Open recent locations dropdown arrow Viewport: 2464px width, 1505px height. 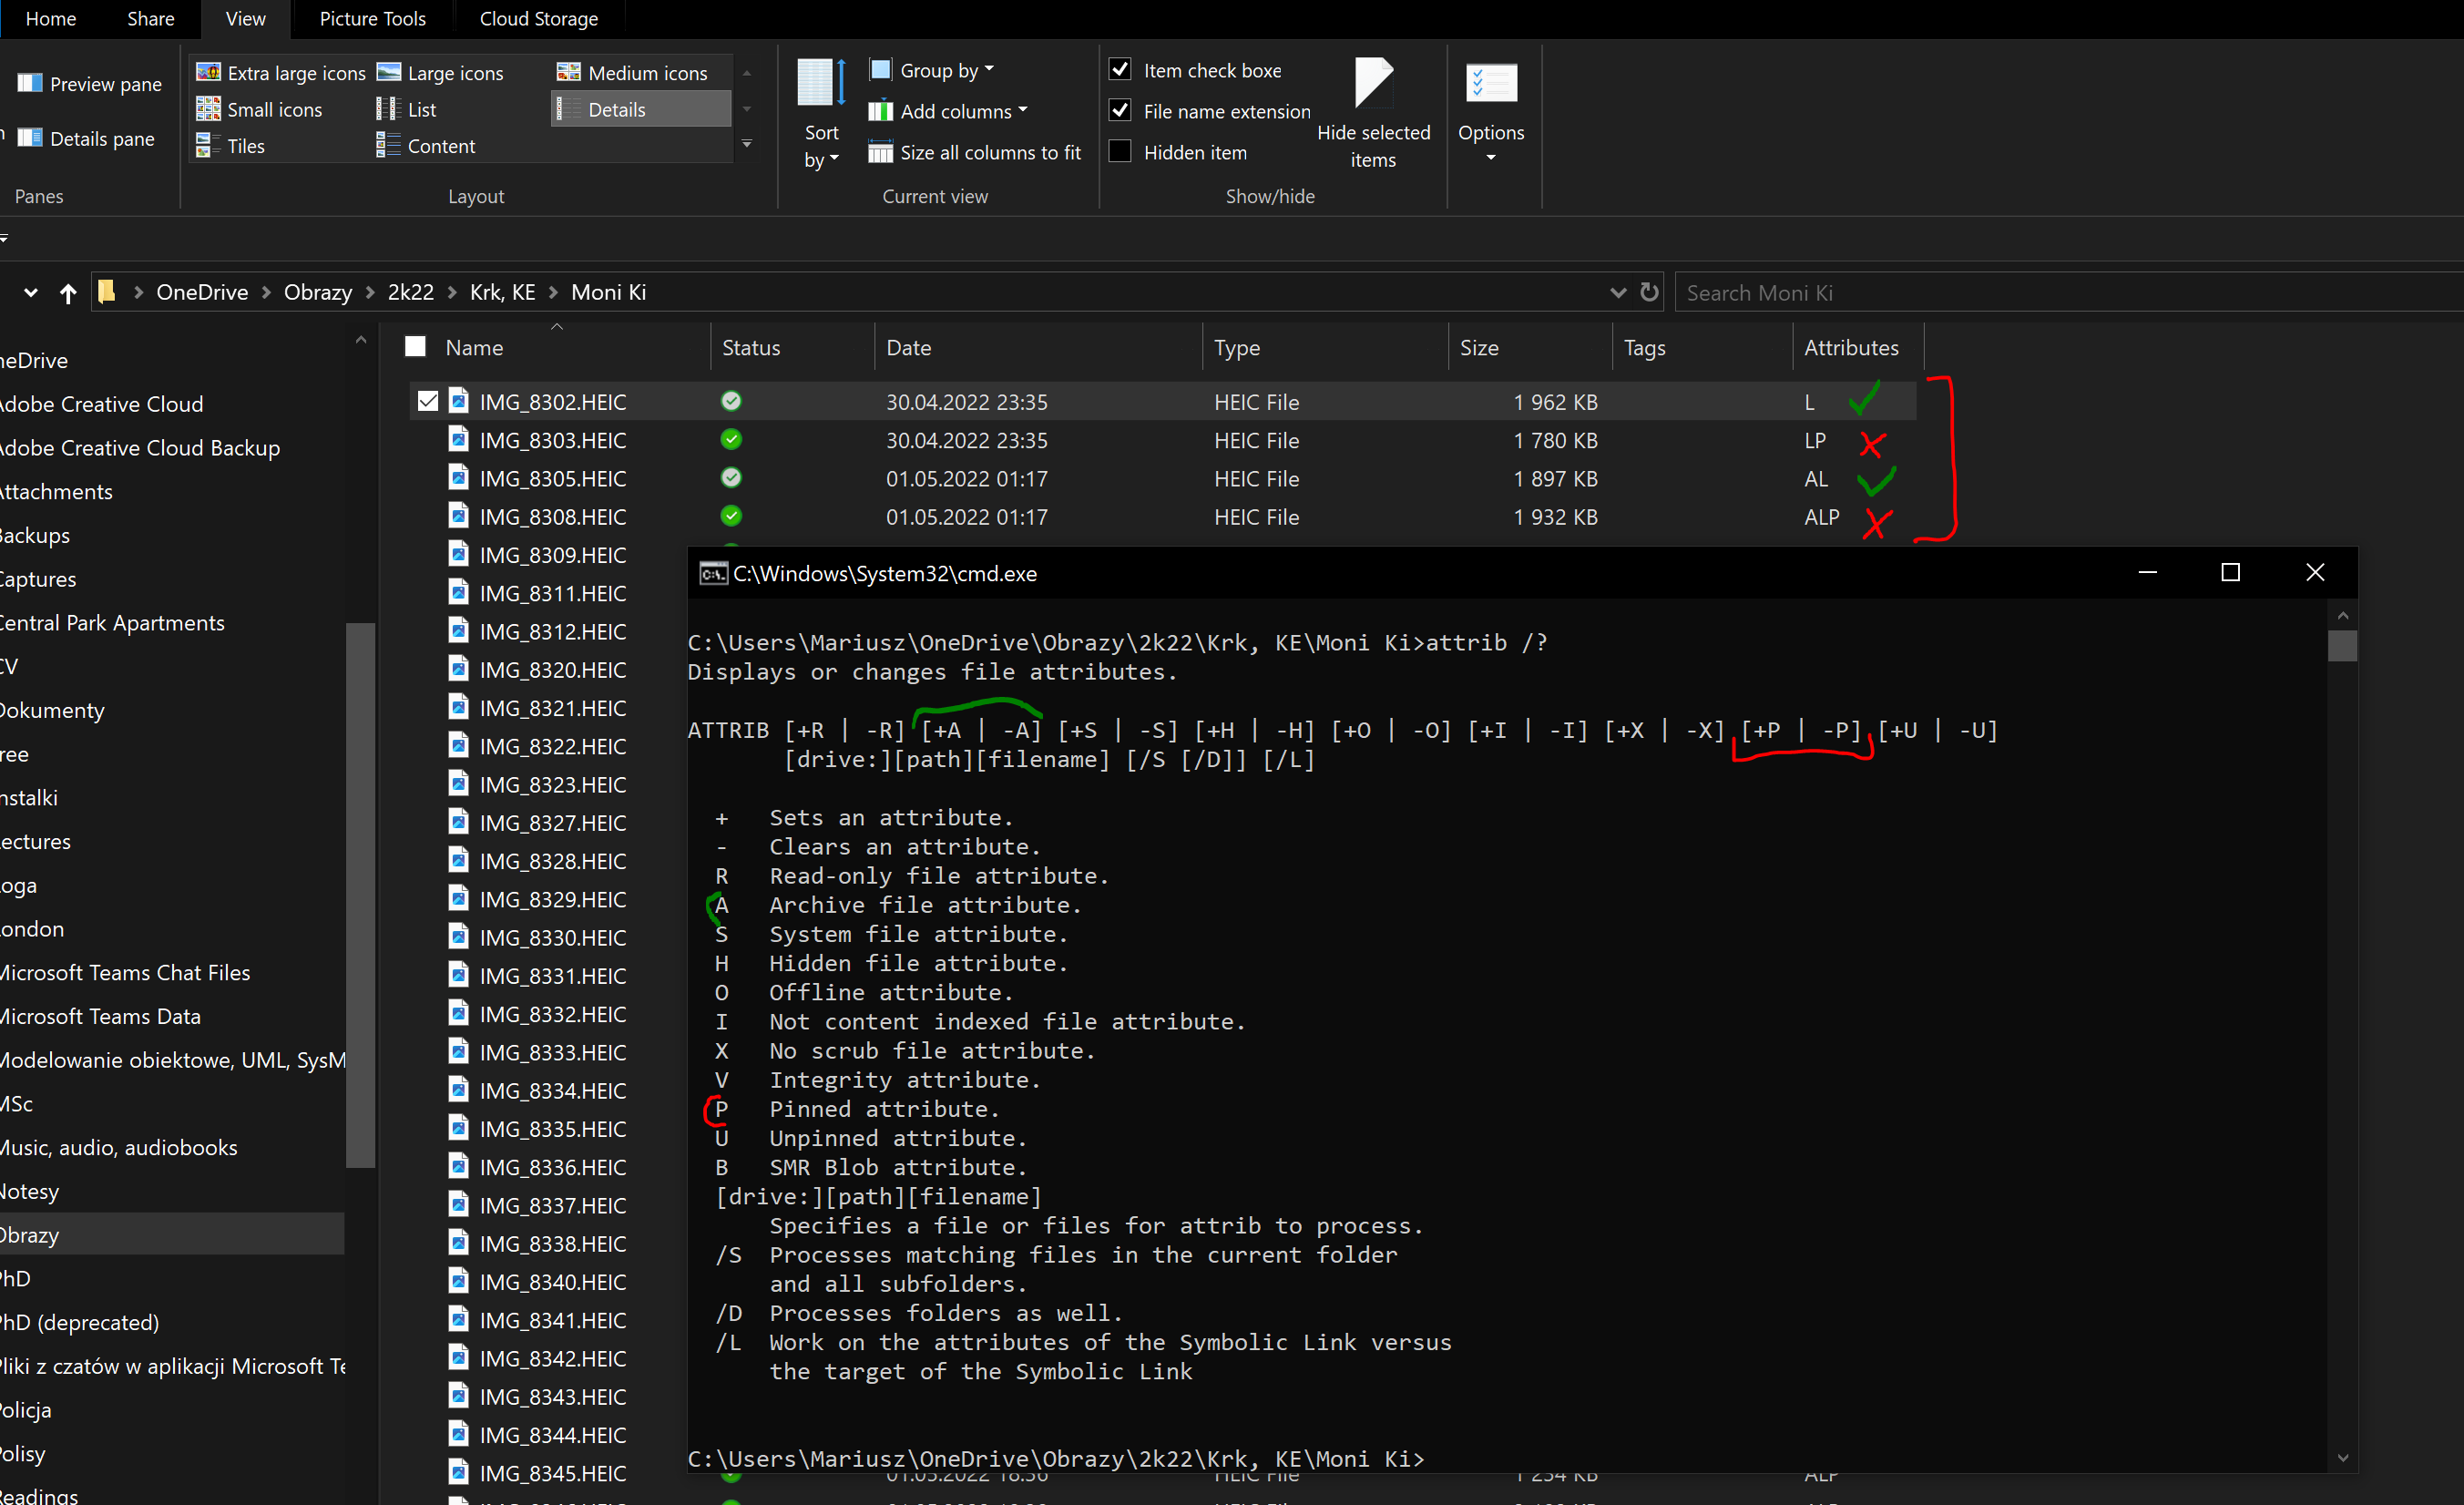click(x=31, y=293)
